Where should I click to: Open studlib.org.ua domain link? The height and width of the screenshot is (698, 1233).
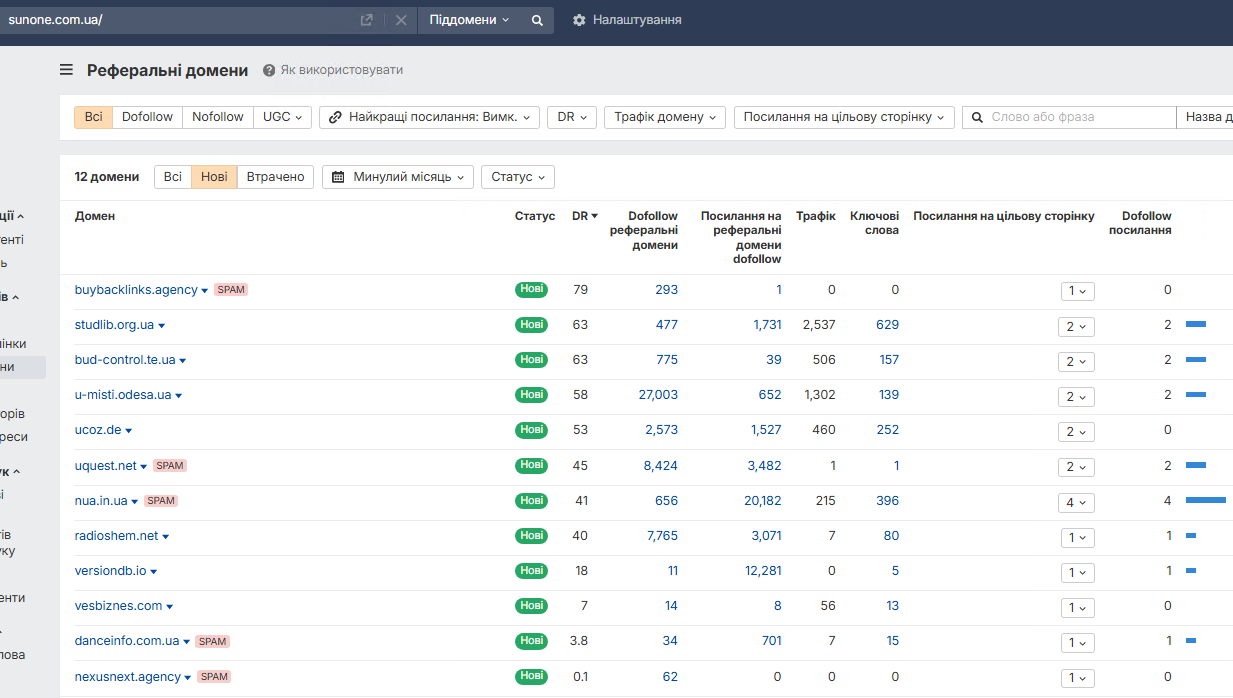[114, 325]
